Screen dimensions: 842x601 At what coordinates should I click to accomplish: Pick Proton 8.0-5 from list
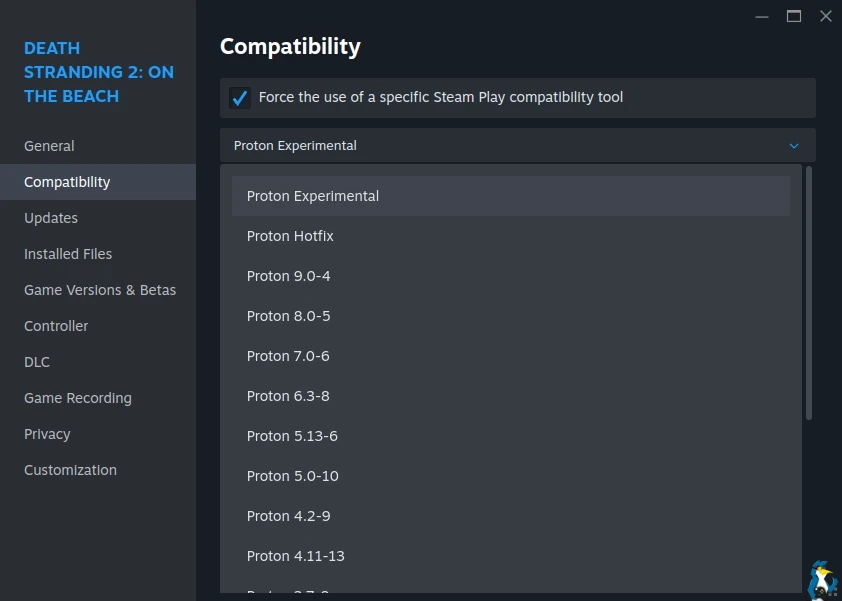tap(288, 316)
